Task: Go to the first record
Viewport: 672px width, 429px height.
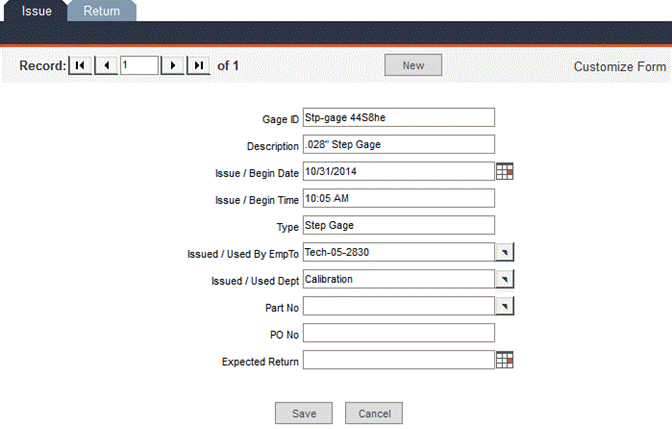Action: pyautogui.click(x=80, y=66)
